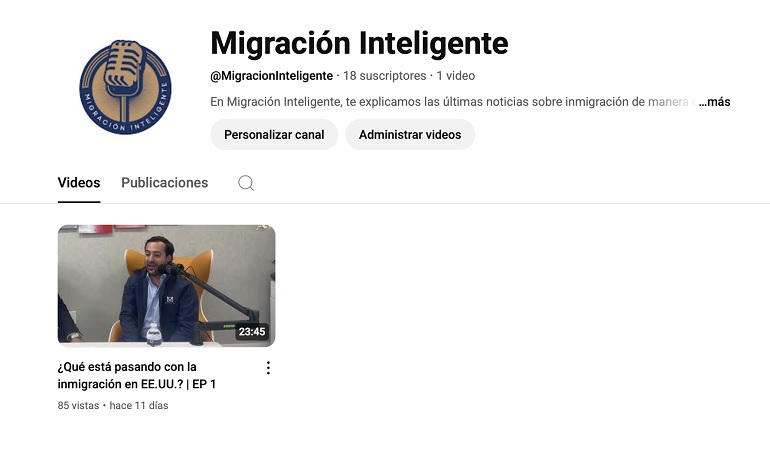Click the 1 video count text
The image size is (770, 472).
pos(456,76)
